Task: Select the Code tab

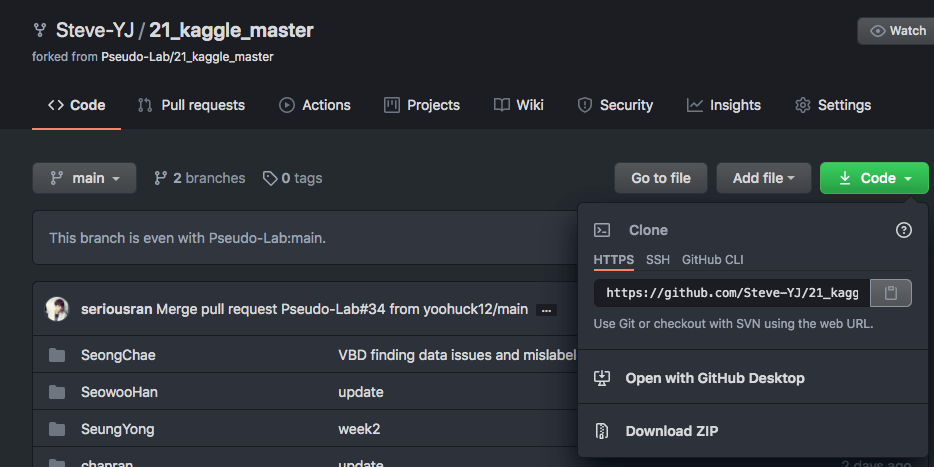Action: (76, 105)
